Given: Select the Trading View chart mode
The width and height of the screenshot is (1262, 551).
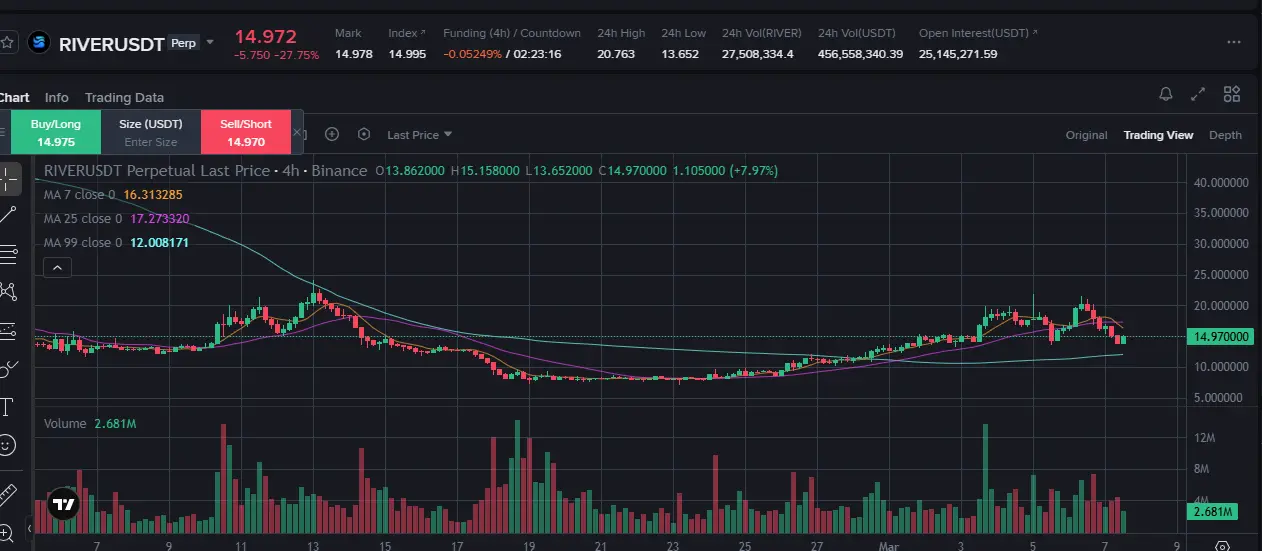Looking at the screenshot, I should [x=1158, y=135].
